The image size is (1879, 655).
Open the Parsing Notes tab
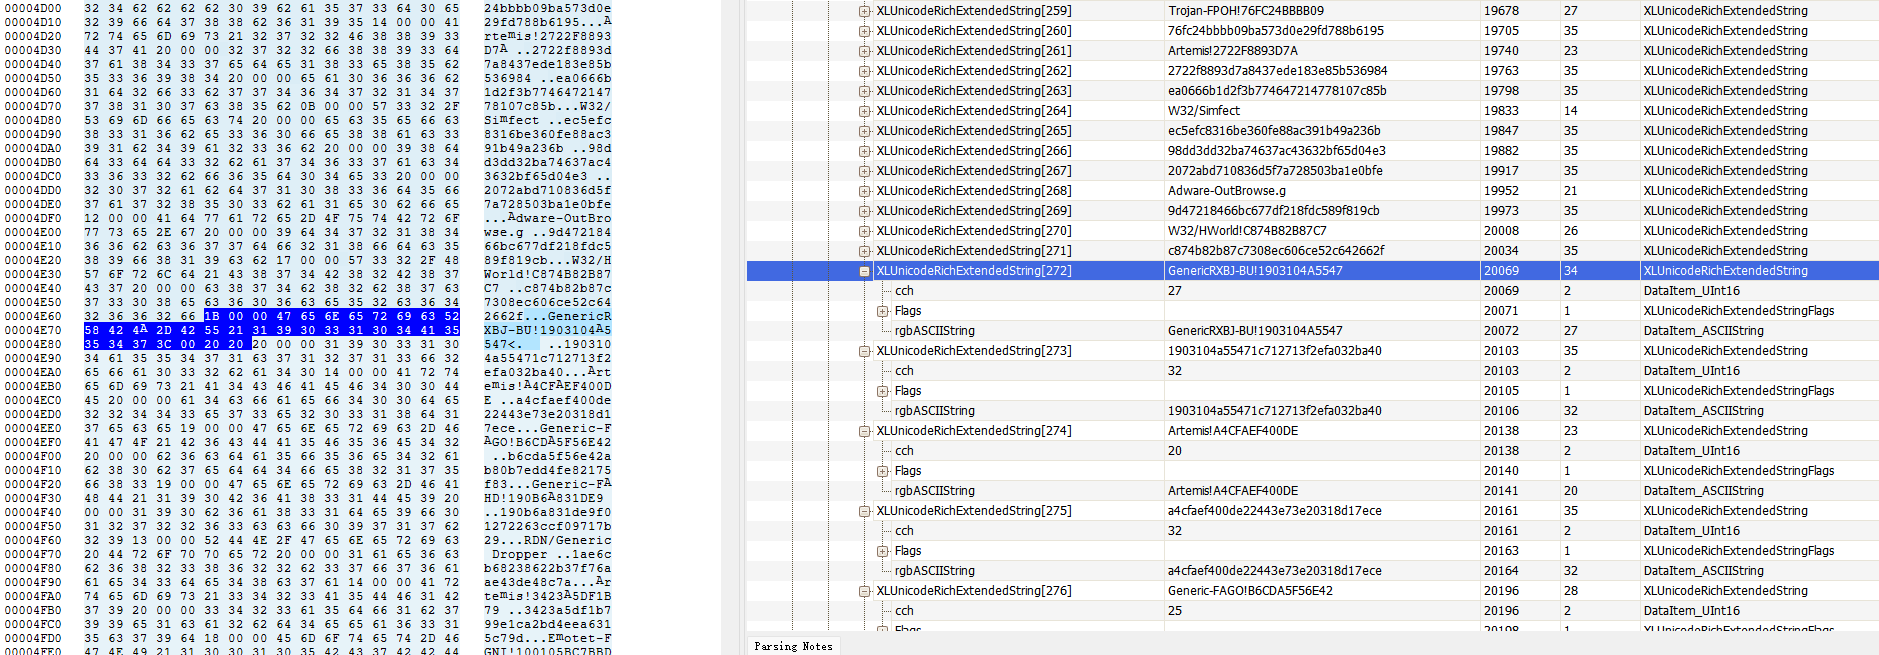tap(793, 646)
